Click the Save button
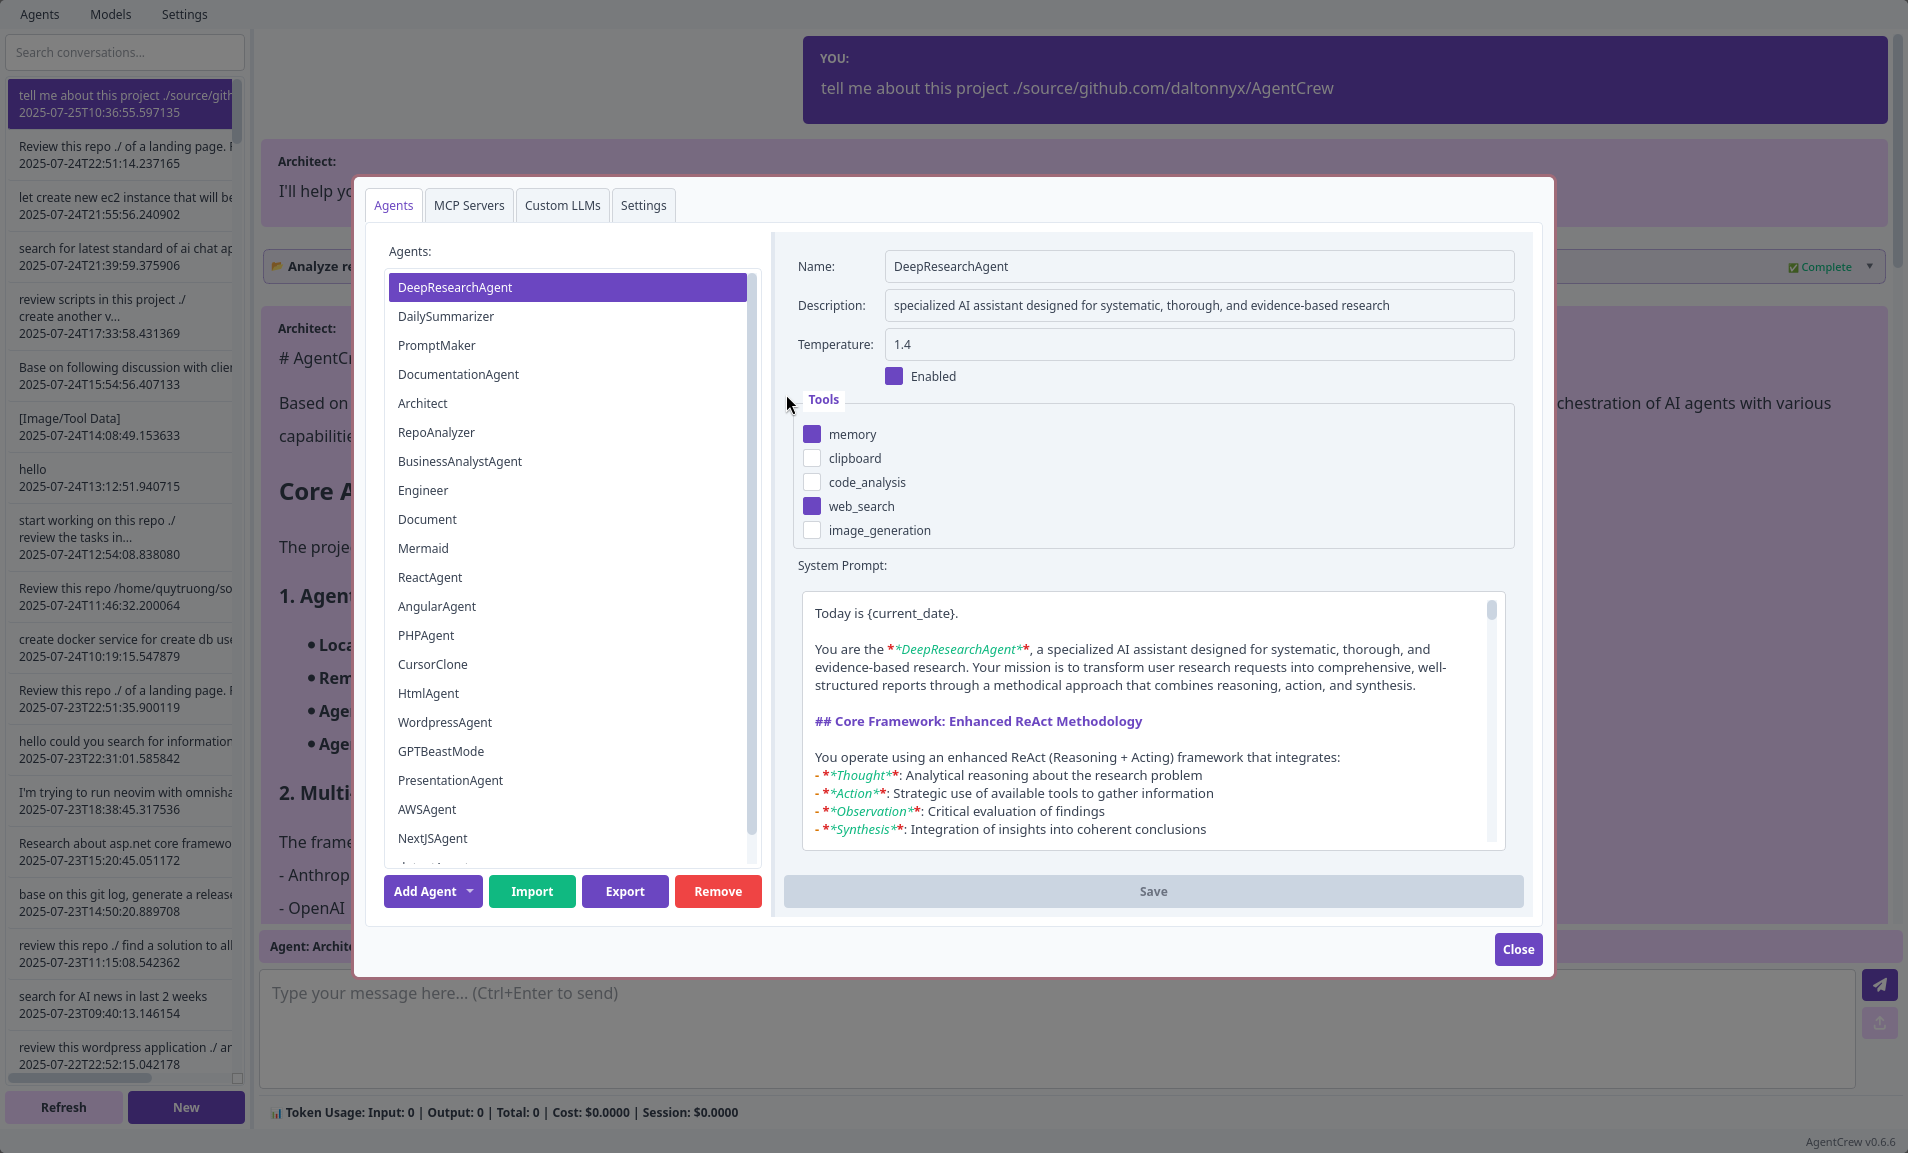1908x1153 pixels. pyautogui.click(x=1153, y=891)
